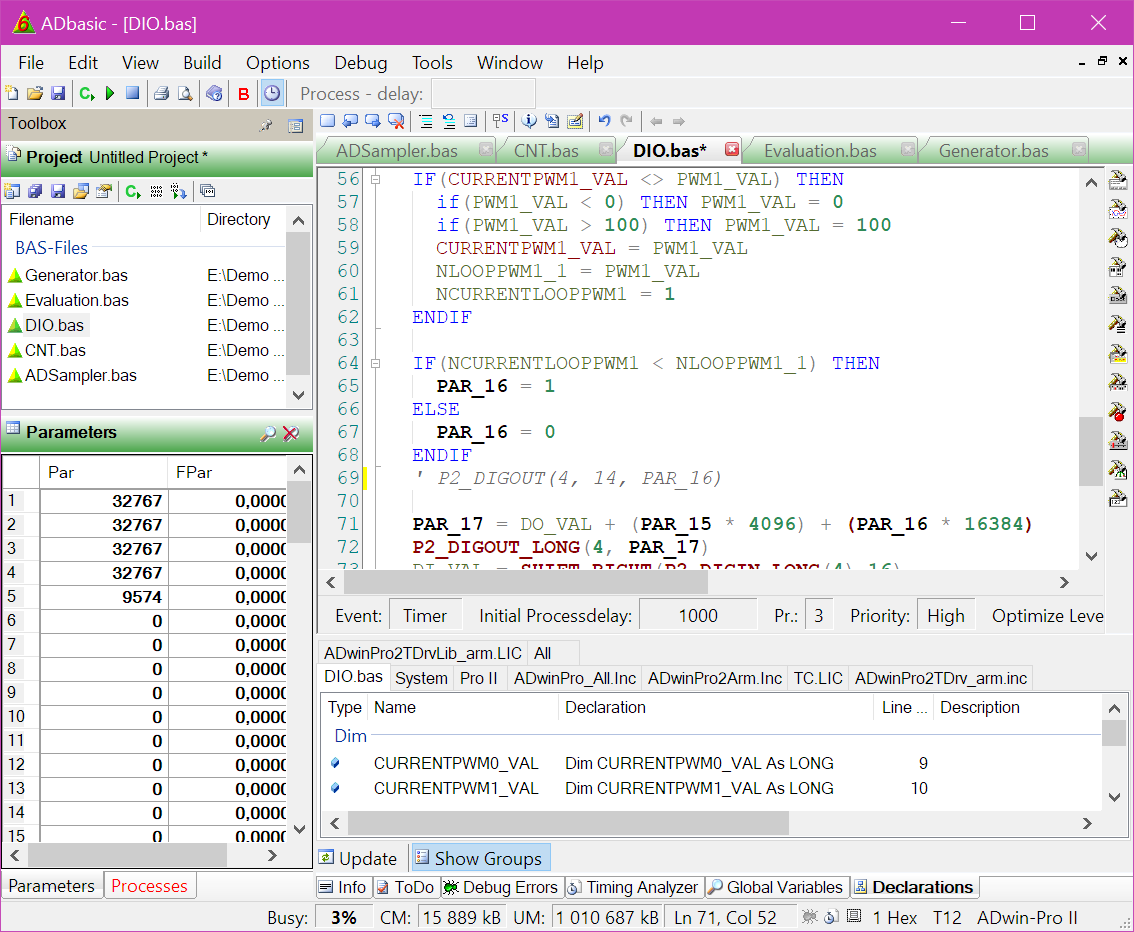Image resolution: width=1134 pixels, height=932 pixels.
Task: Click the code editor horizontal scrollbar thumb
Action: (x=526, y=582)
